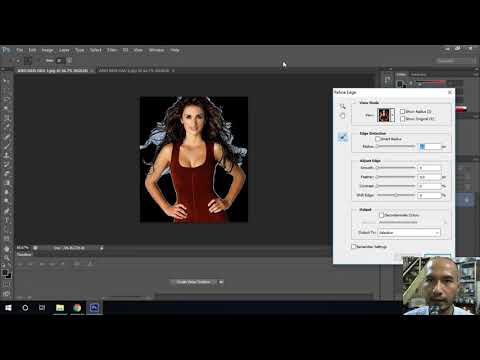
Task: Enable the Show Original checkbox
Action: 402,118
